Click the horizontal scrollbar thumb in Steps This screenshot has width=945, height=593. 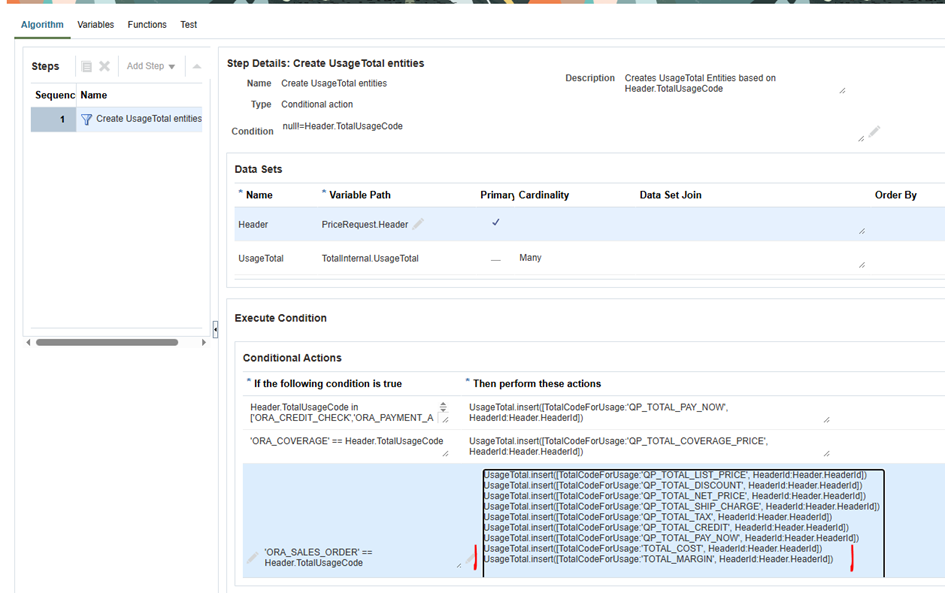pyautogui.click(x=107, y=342)
